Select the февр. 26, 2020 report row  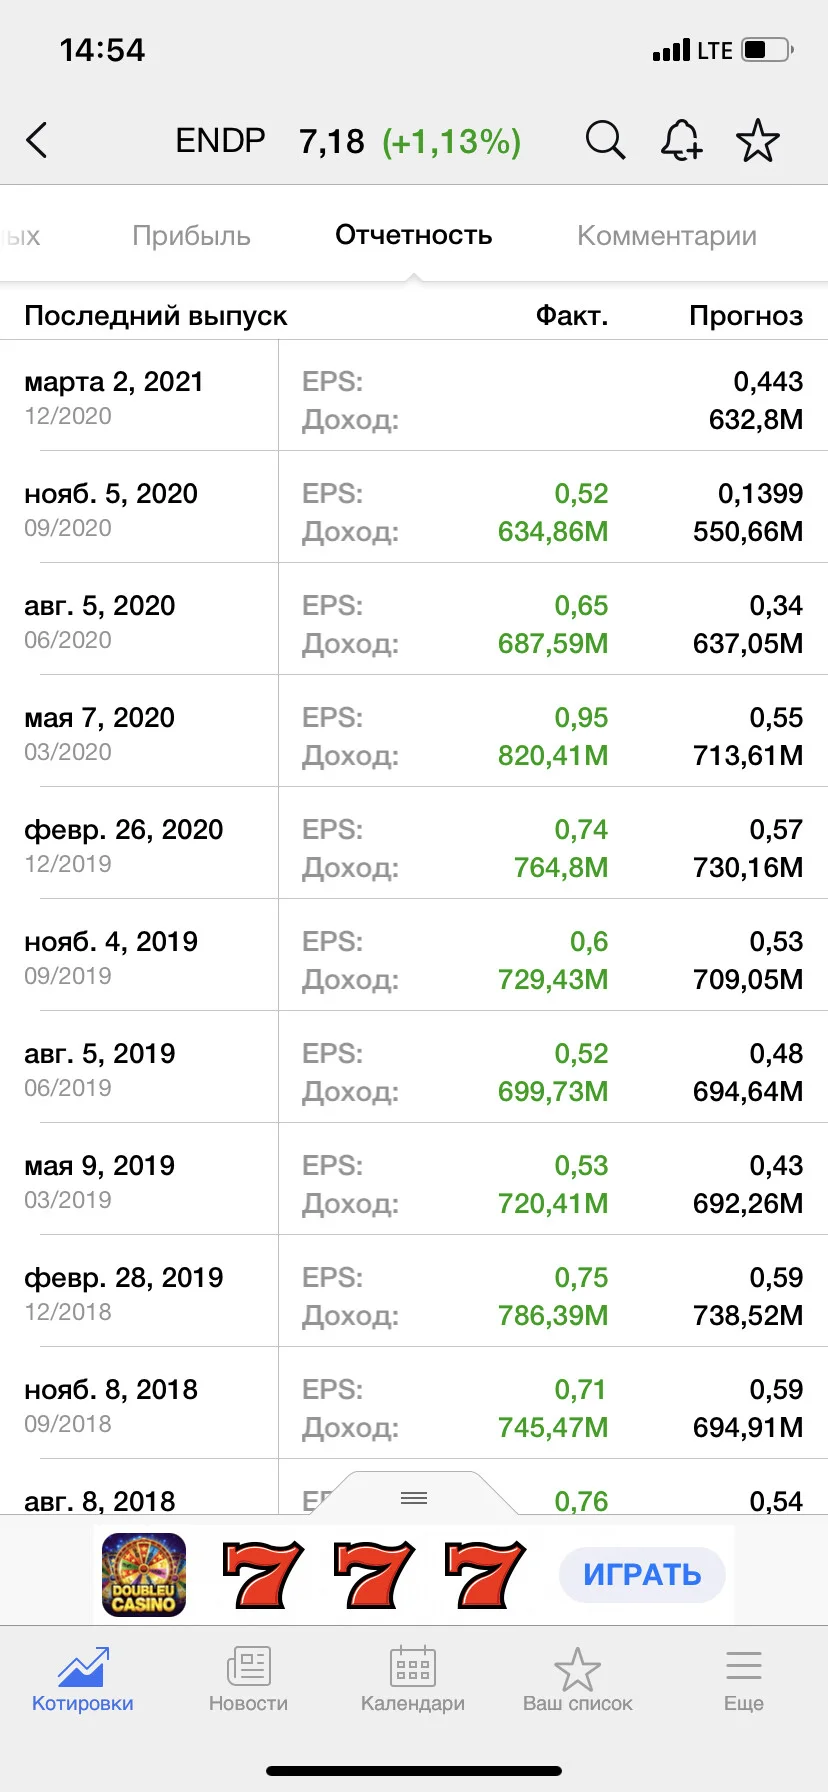click(414, 844)
